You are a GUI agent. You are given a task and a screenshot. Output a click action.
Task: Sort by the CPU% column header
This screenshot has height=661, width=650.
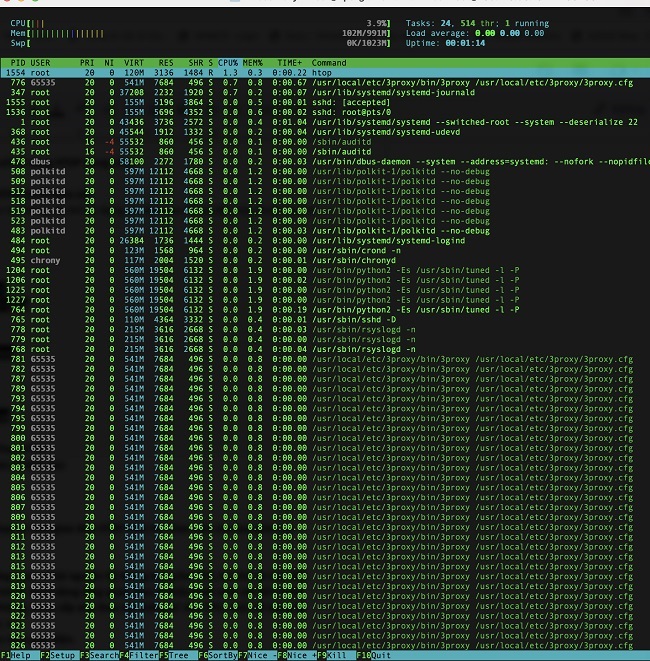pos(228,63)
